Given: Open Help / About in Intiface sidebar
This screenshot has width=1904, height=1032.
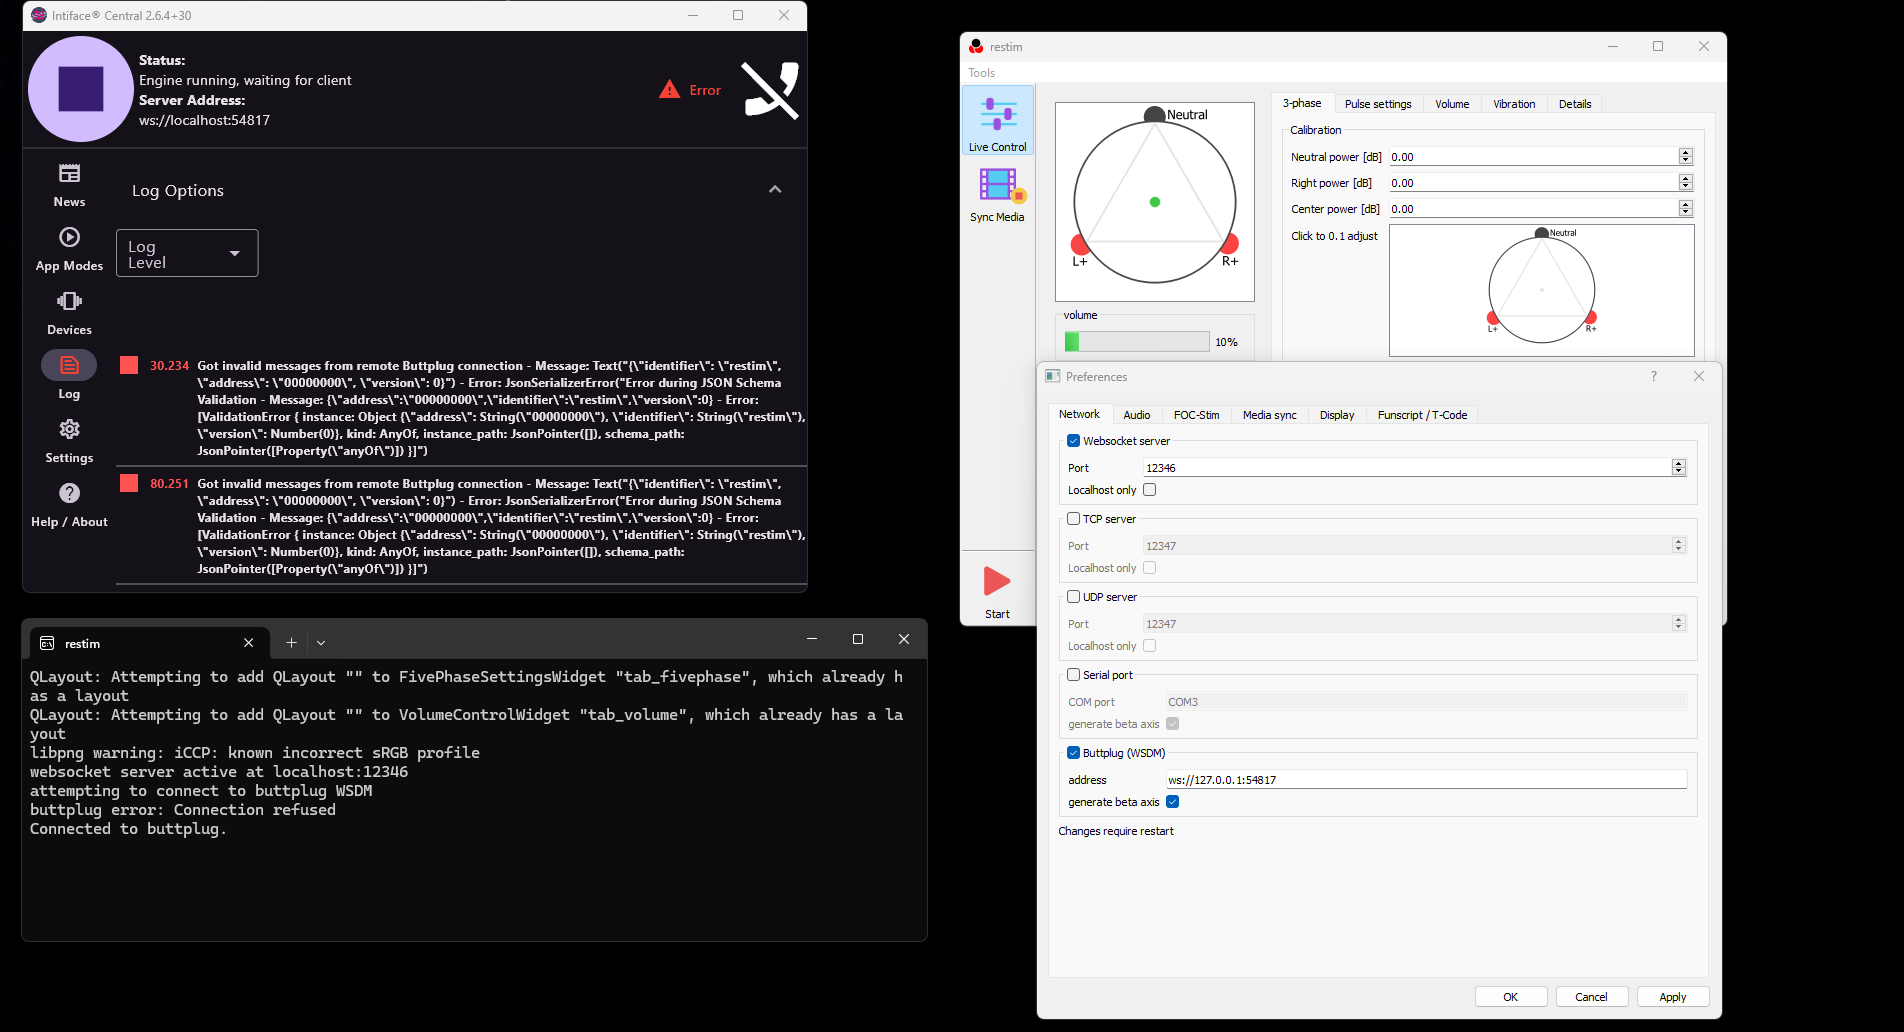Looking at the screenshot, I should pyautogui.click(x=69, y=505).
